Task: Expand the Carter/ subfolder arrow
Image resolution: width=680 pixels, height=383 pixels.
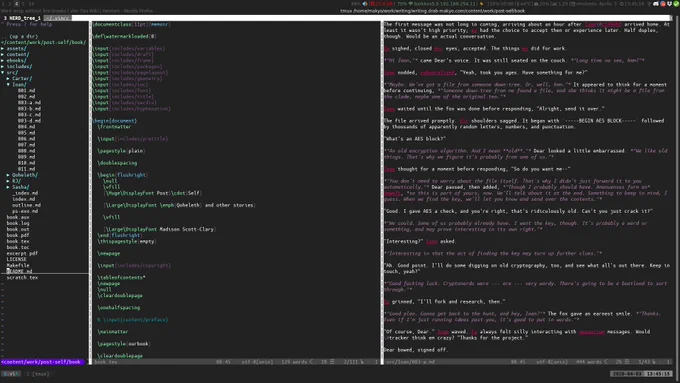Action: click(8, 79)
